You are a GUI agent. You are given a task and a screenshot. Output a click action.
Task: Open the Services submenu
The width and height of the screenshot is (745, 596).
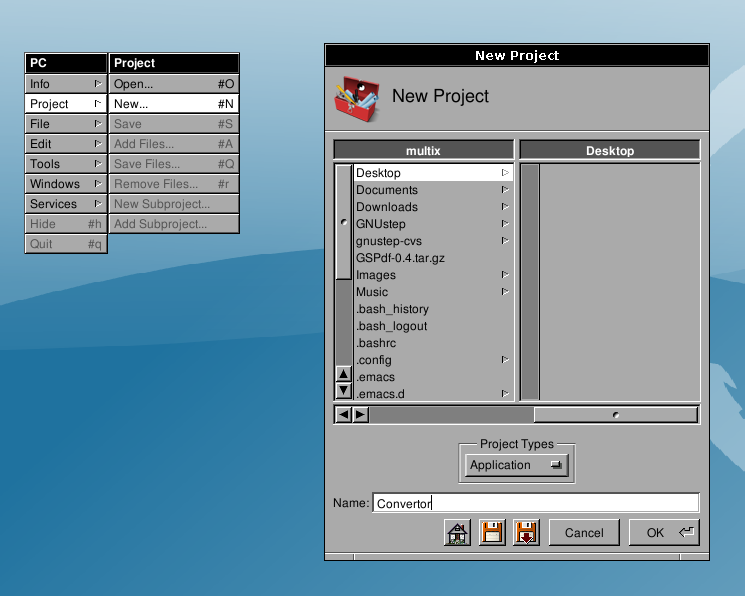(x=66, y=203)
